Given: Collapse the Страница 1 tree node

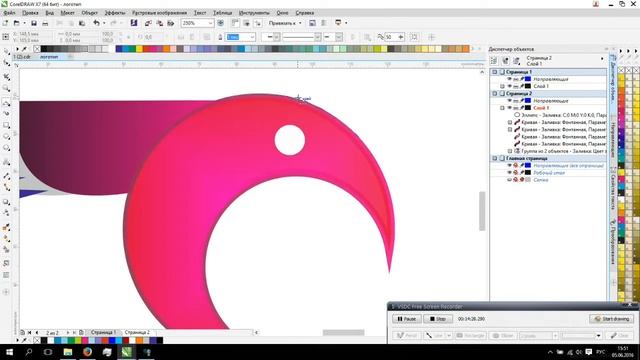Looking at the screenshot, I should click(x=495, y=72).
